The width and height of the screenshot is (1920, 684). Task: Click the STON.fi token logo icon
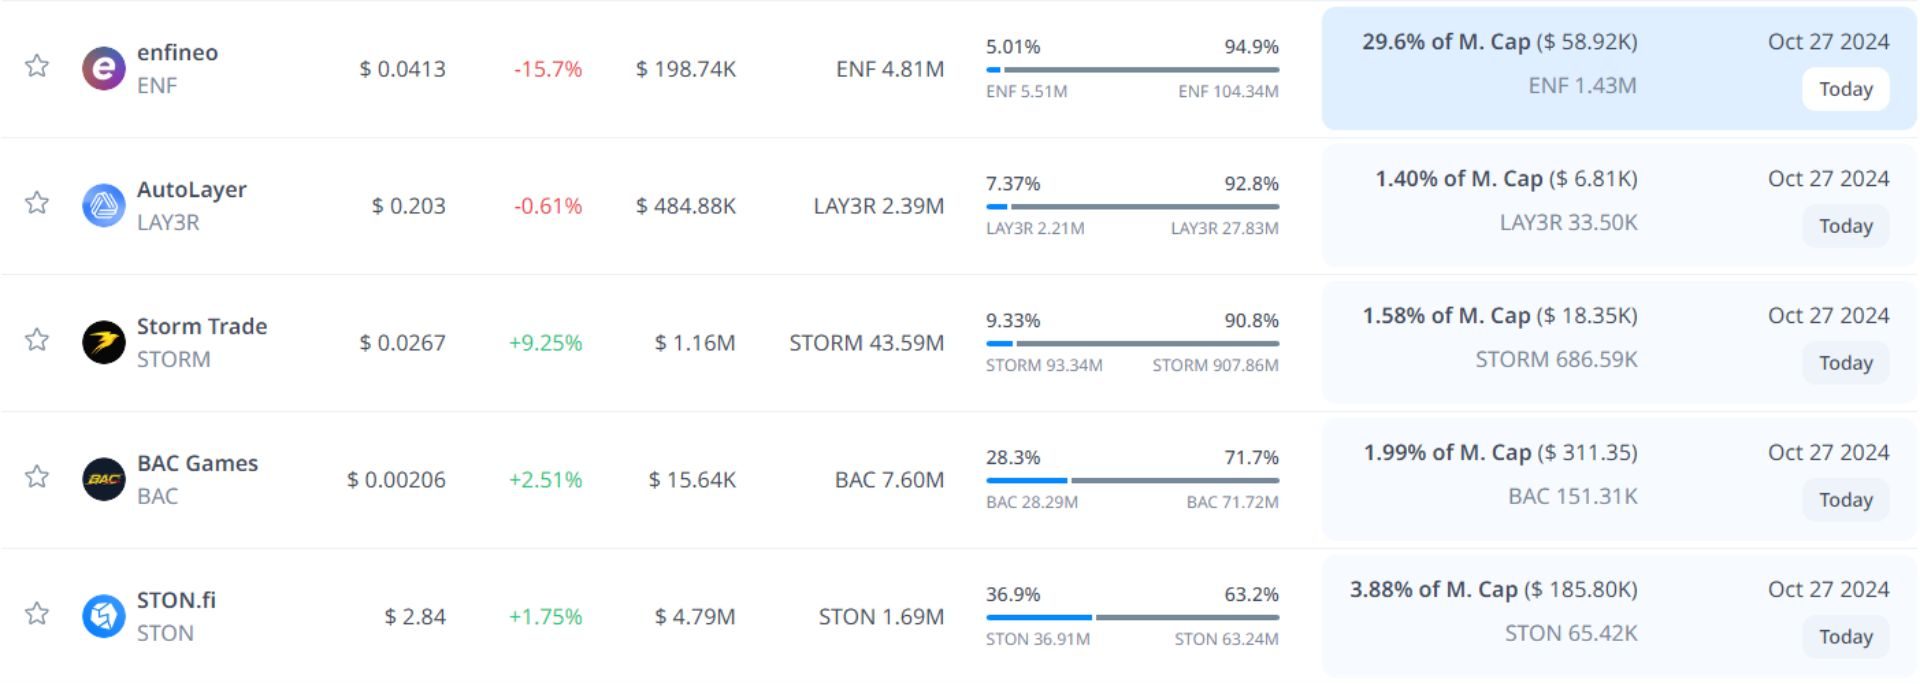(x=104, y=617)
